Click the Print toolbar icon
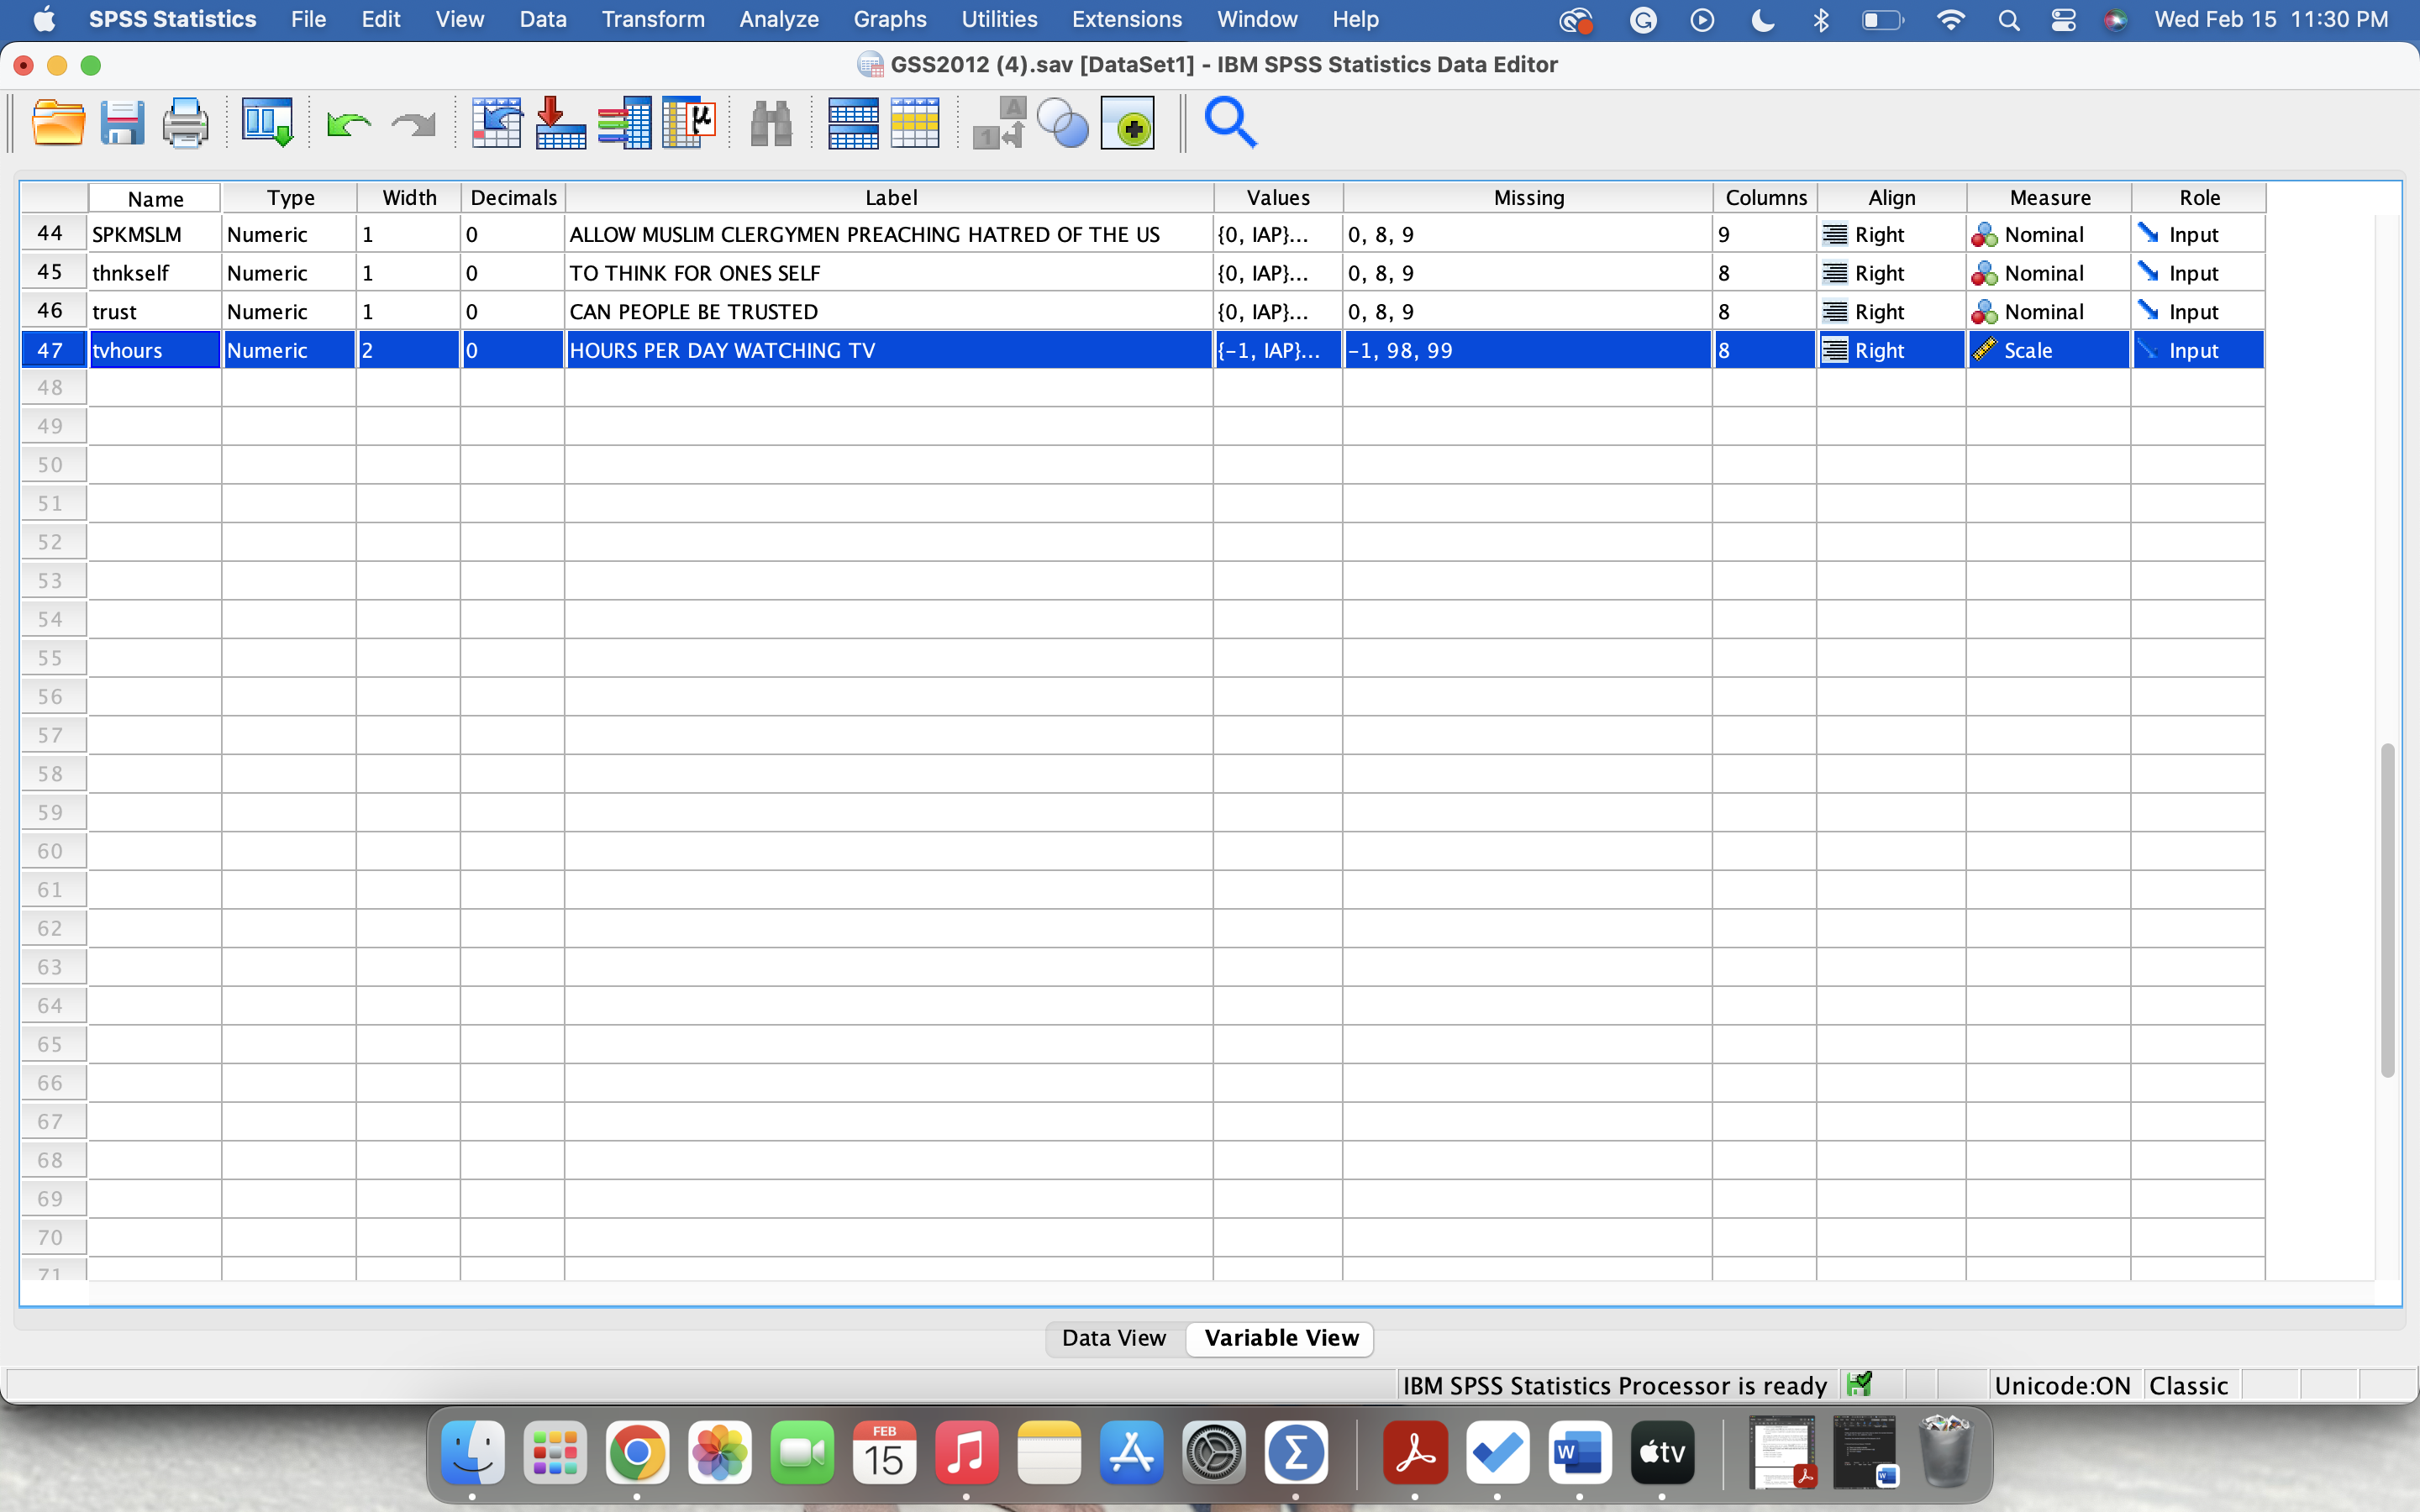This screenshot has height=1512, width=2420. point(185,124)
